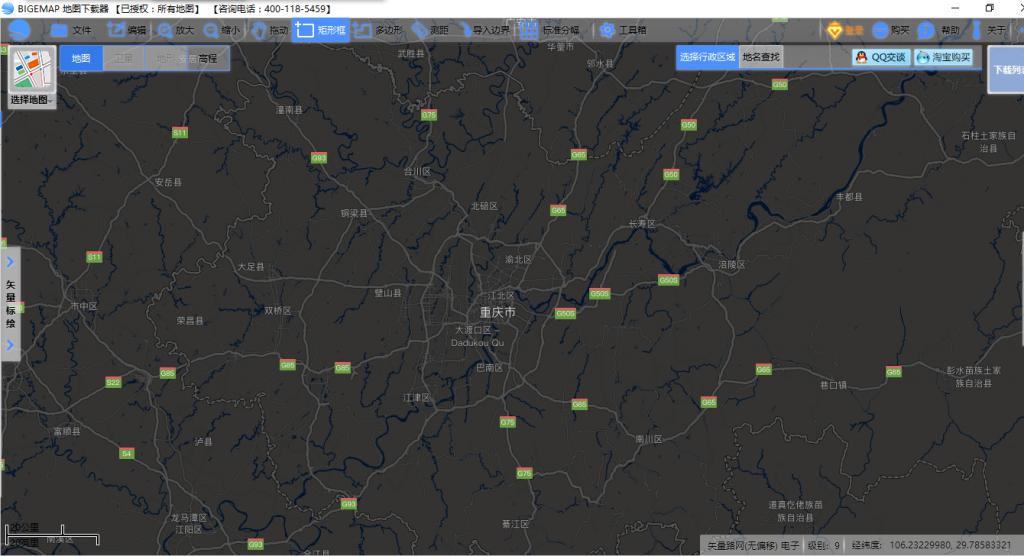This screenshot has height=556, width=1024.
Task: Expand the 矢量标绘 side panel arrow
Action: tap(10, 262)
